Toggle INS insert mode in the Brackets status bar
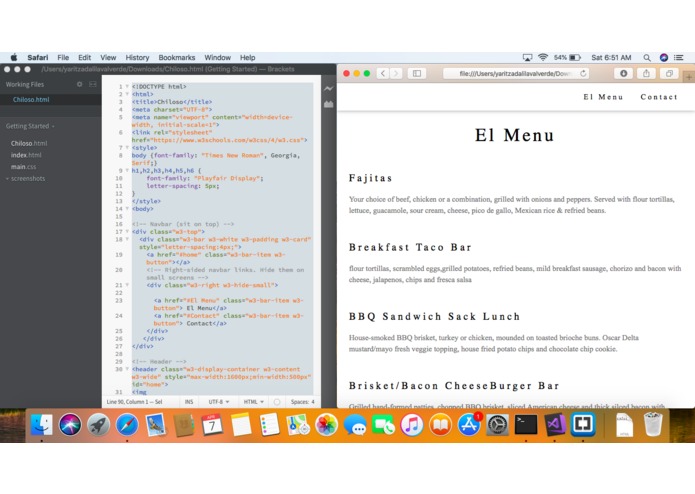Screen dimensions: 695x494 pyautogui.click(x=189, y=402)
